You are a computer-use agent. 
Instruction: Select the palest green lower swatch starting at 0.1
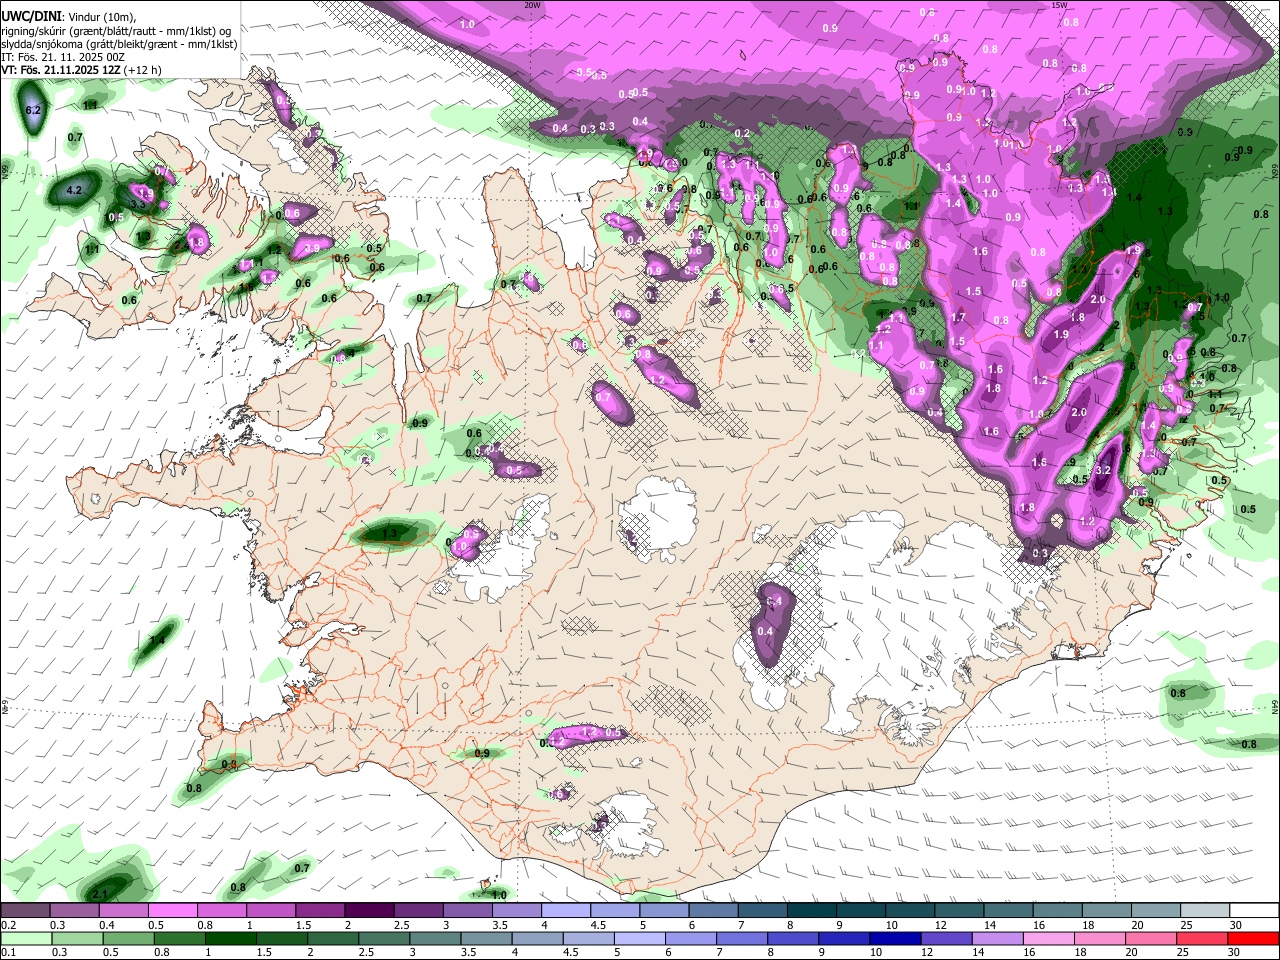26,939
